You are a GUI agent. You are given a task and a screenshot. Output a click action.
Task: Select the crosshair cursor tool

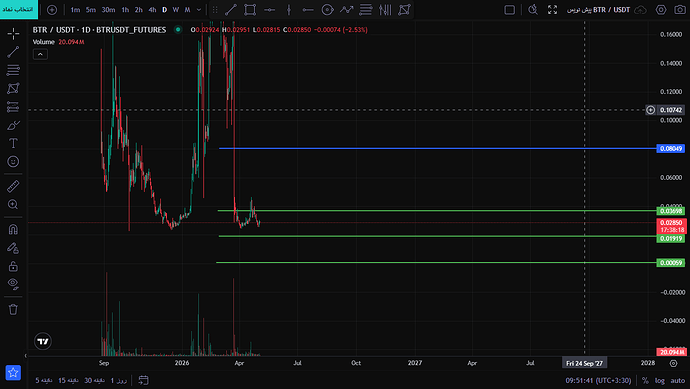coord(13,33)
